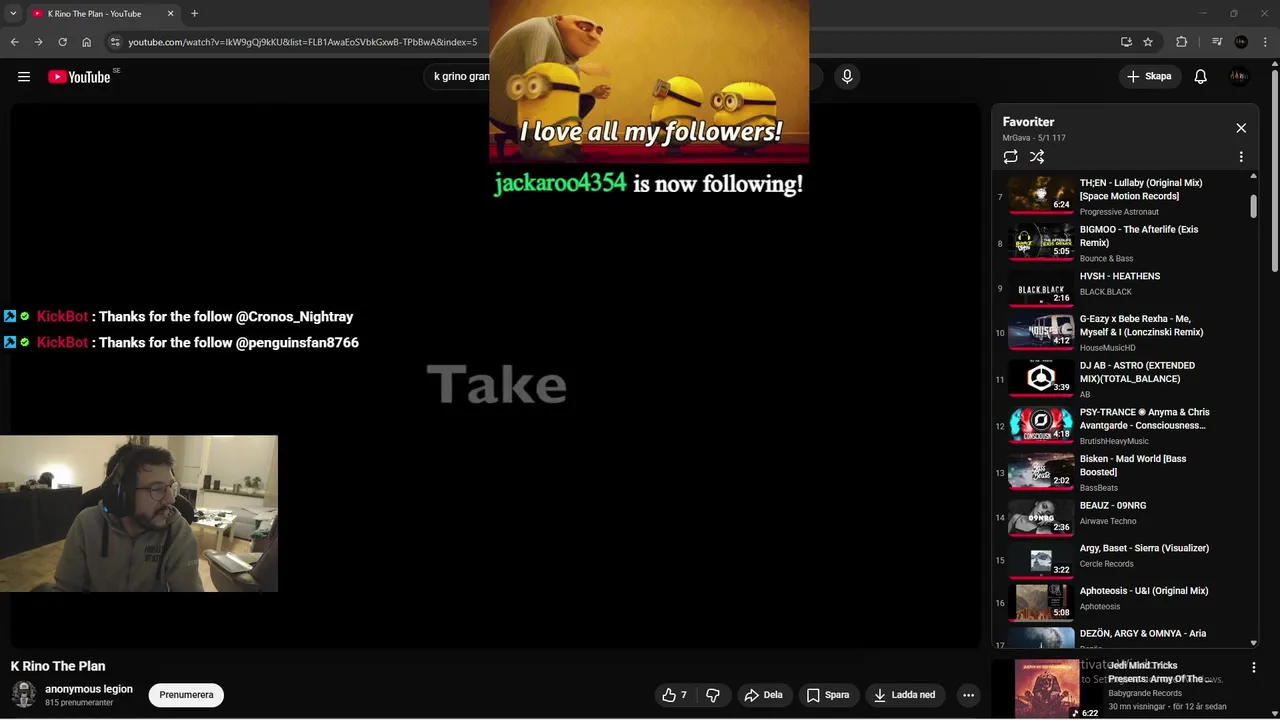Open the anonymous legion channel avatar
Viewport: 1280px width, 720px height.
[24, 694]
